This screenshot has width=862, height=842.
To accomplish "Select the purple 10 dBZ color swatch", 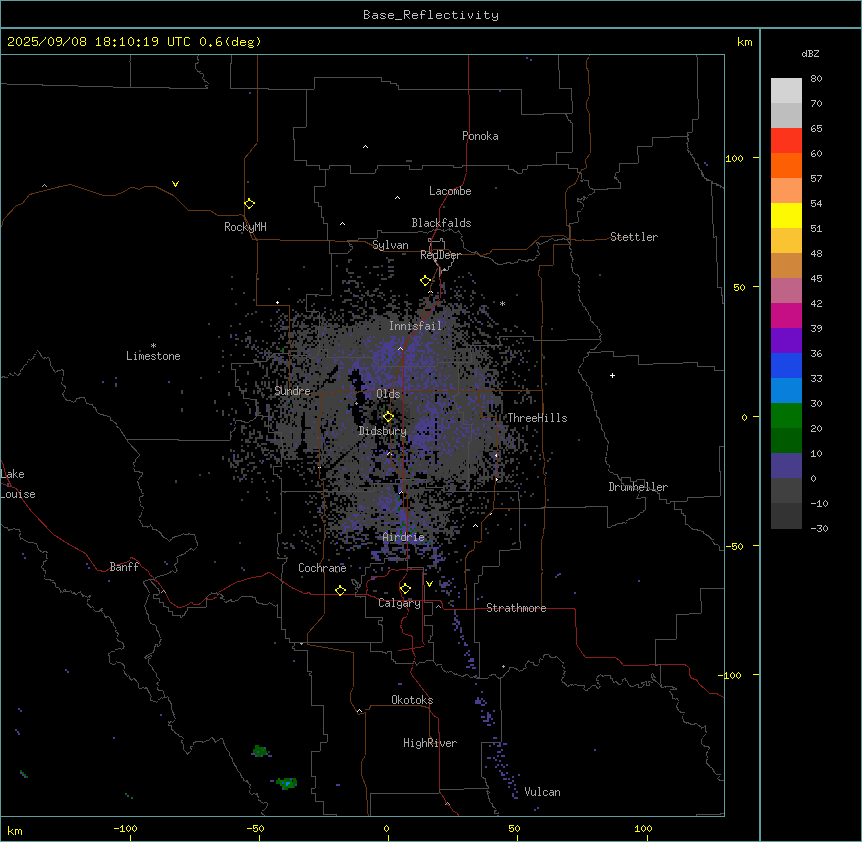I will pos(786,466).
